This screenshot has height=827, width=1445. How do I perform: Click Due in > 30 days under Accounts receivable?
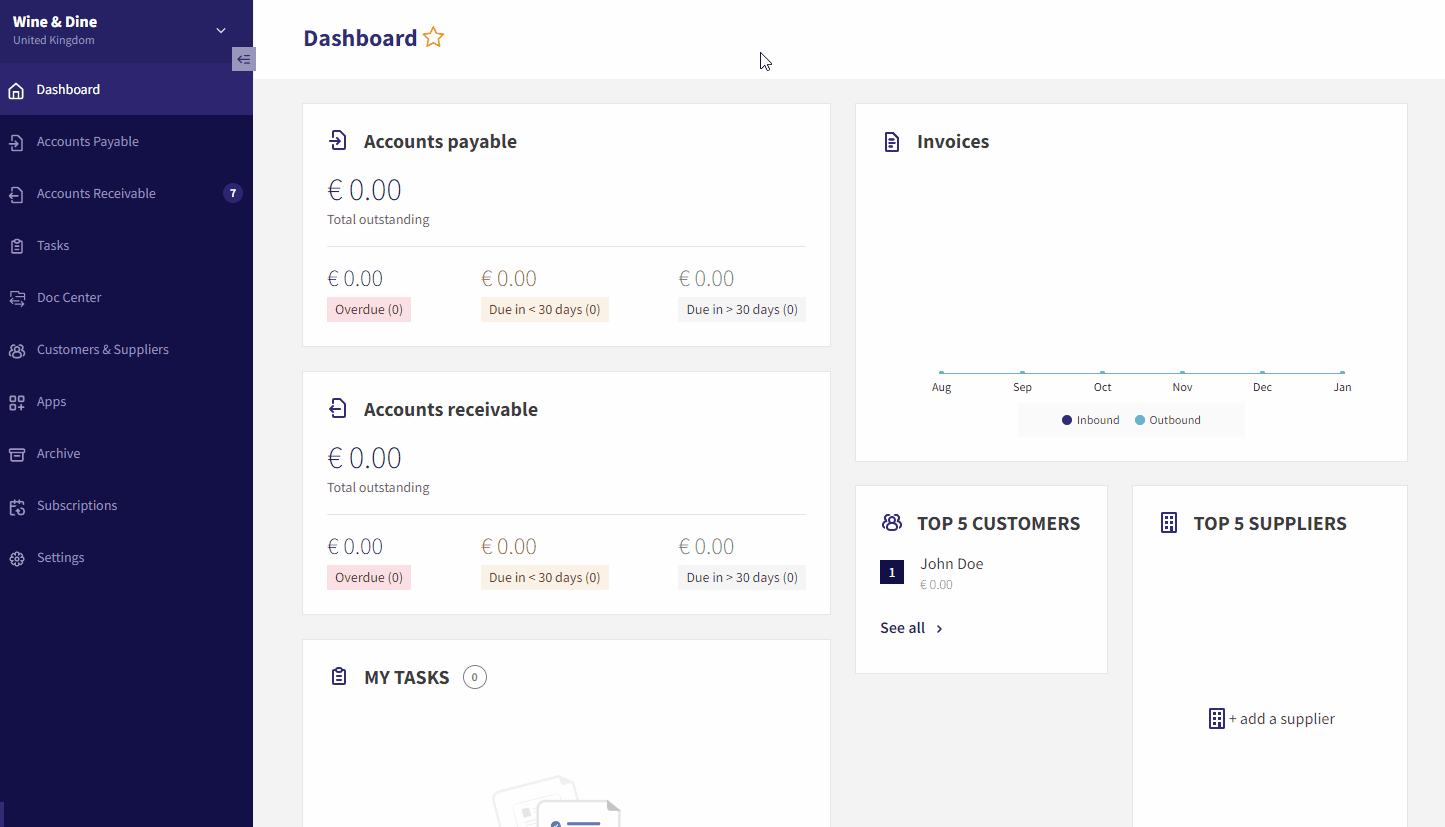tap(742, 578)
